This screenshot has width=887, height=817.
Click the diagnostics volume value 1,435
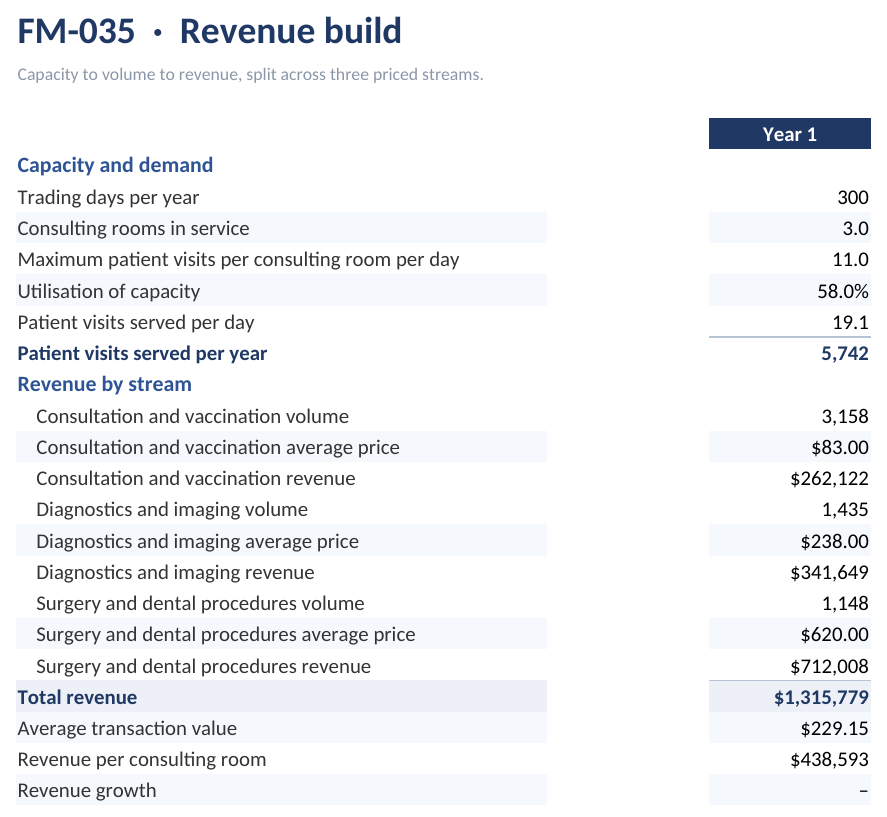[x=845, y=510]
